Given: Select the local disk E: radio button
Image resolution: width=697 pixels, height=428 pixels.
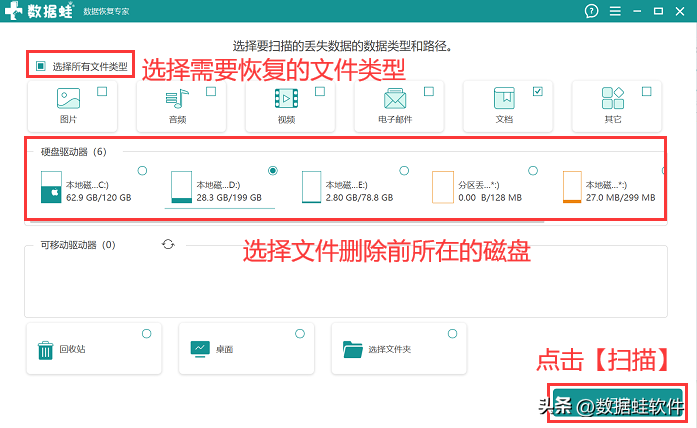Looking at the screenshot, I should pos(404,171).
